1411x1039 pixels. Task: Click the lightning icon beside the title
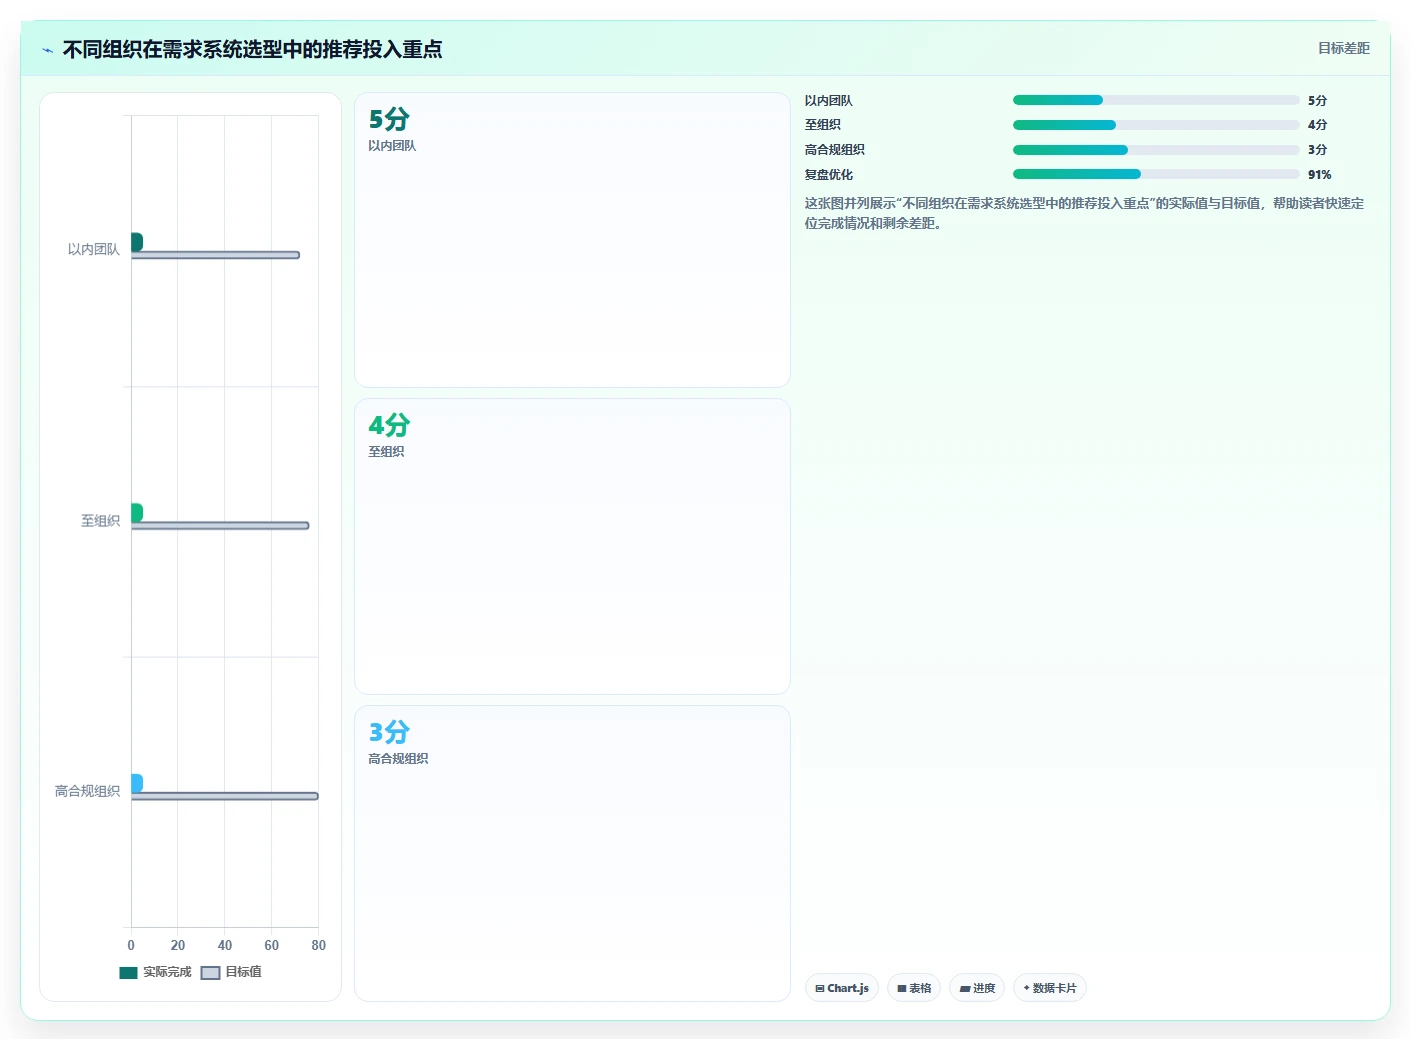[47, 50]
